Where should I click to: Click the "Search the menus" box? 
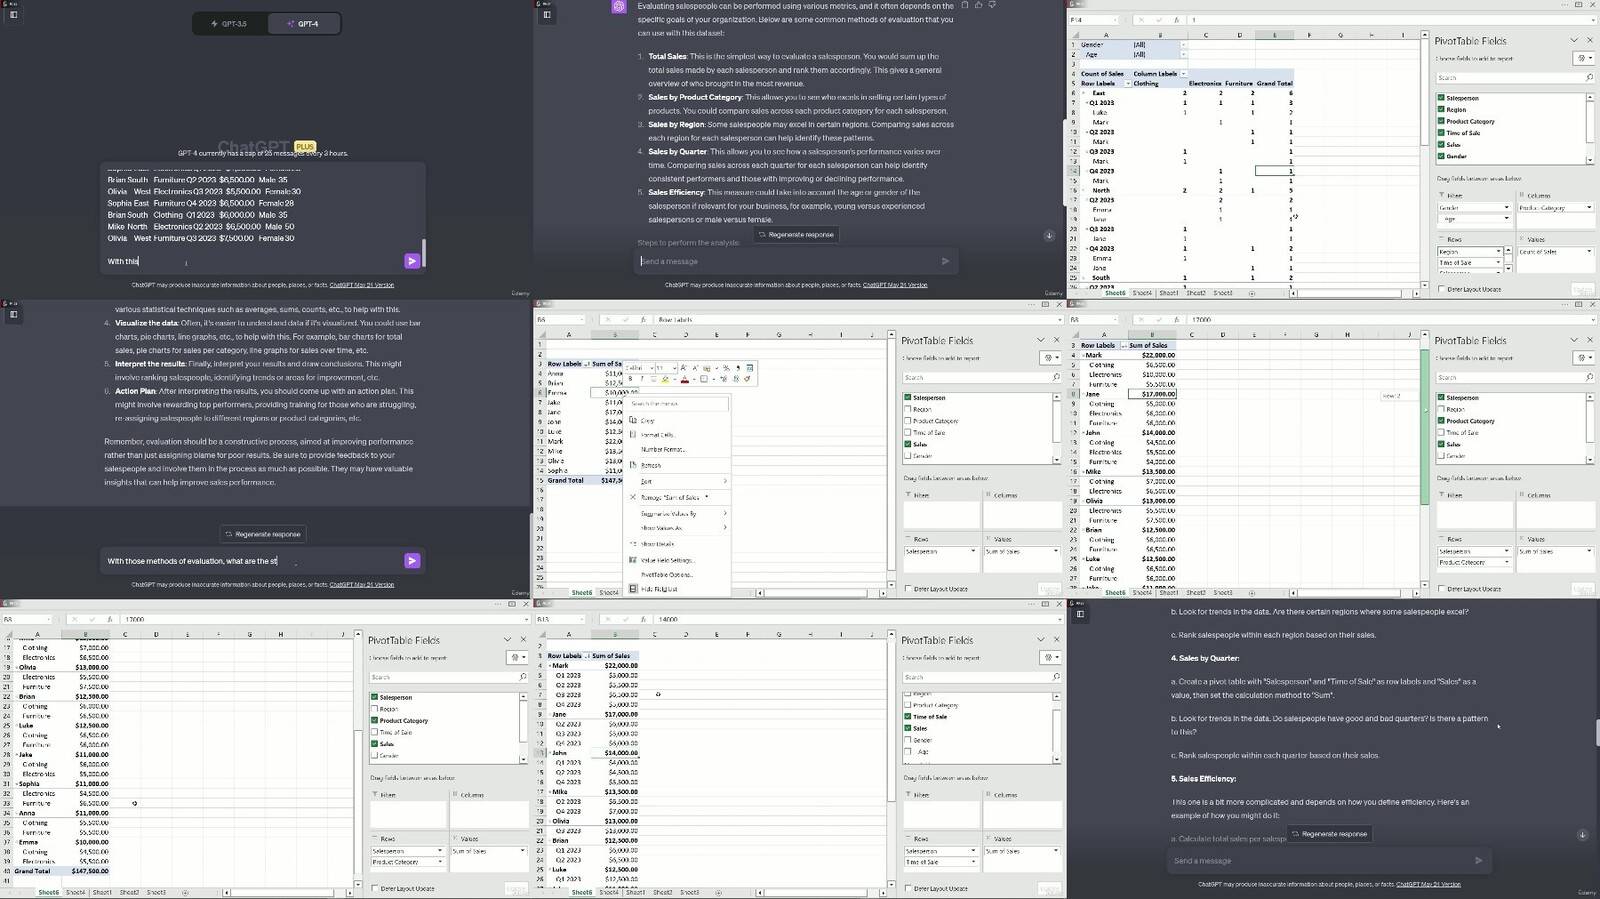click(679, 403)
